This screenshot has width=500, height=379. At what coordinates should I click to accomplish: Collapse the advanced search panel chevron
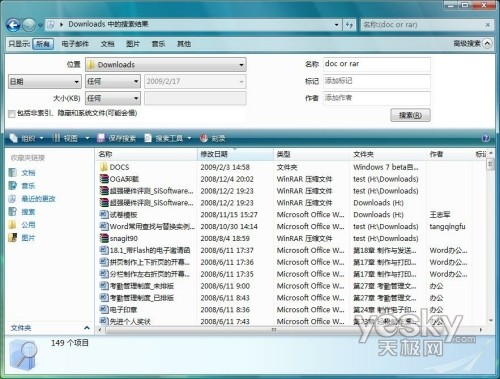coord(487,44)
